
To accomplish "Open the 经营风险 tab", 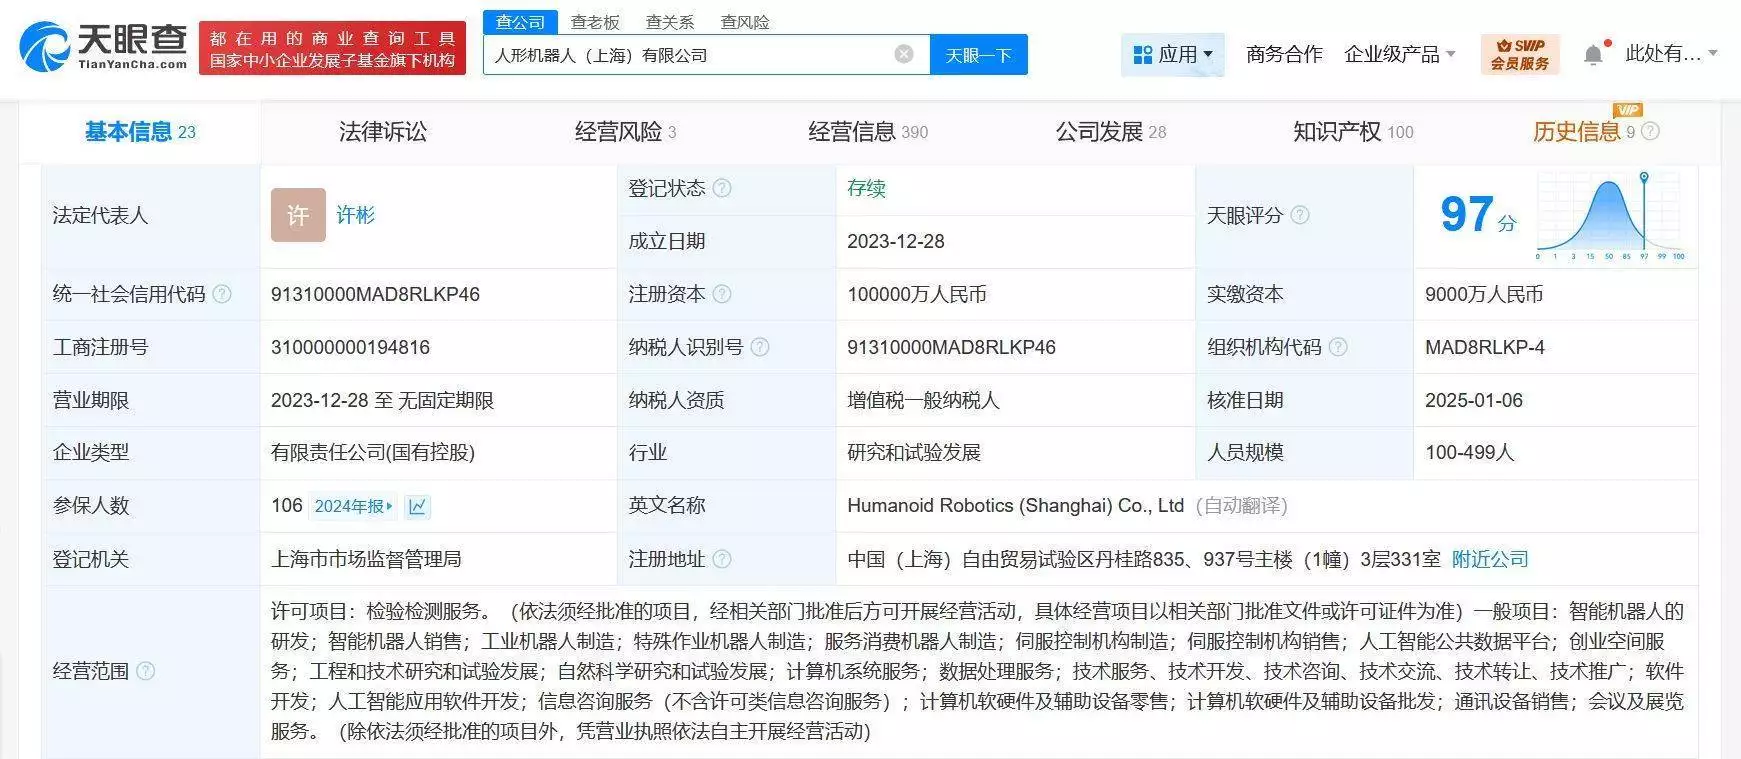I will (626, 131).
